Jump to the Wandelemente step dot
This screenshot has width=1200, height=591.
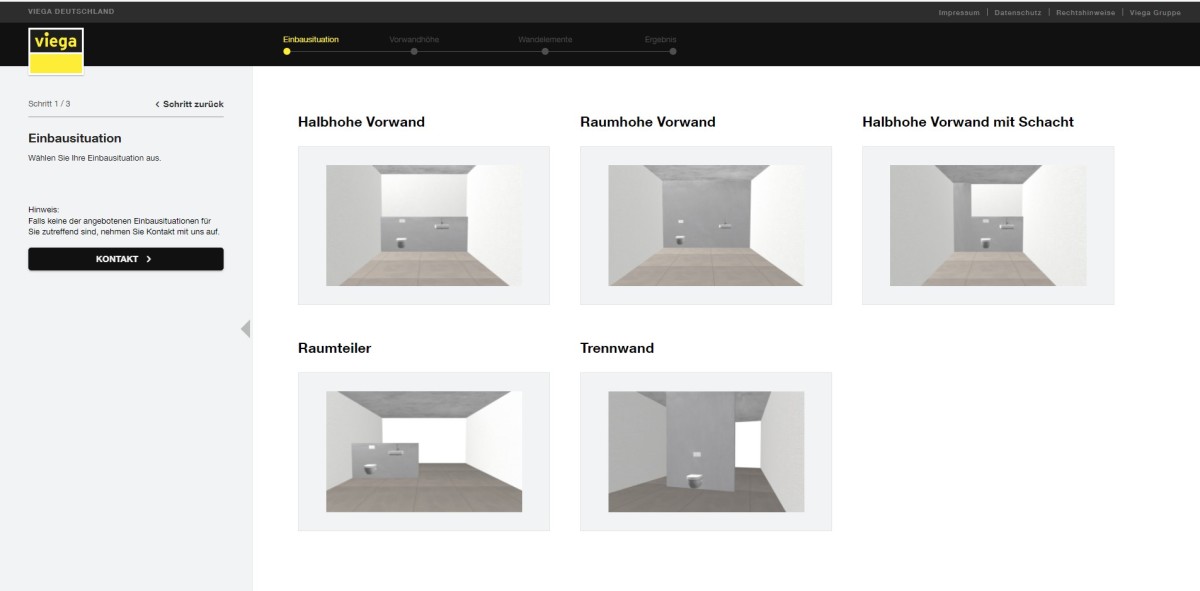pos(545,52)
